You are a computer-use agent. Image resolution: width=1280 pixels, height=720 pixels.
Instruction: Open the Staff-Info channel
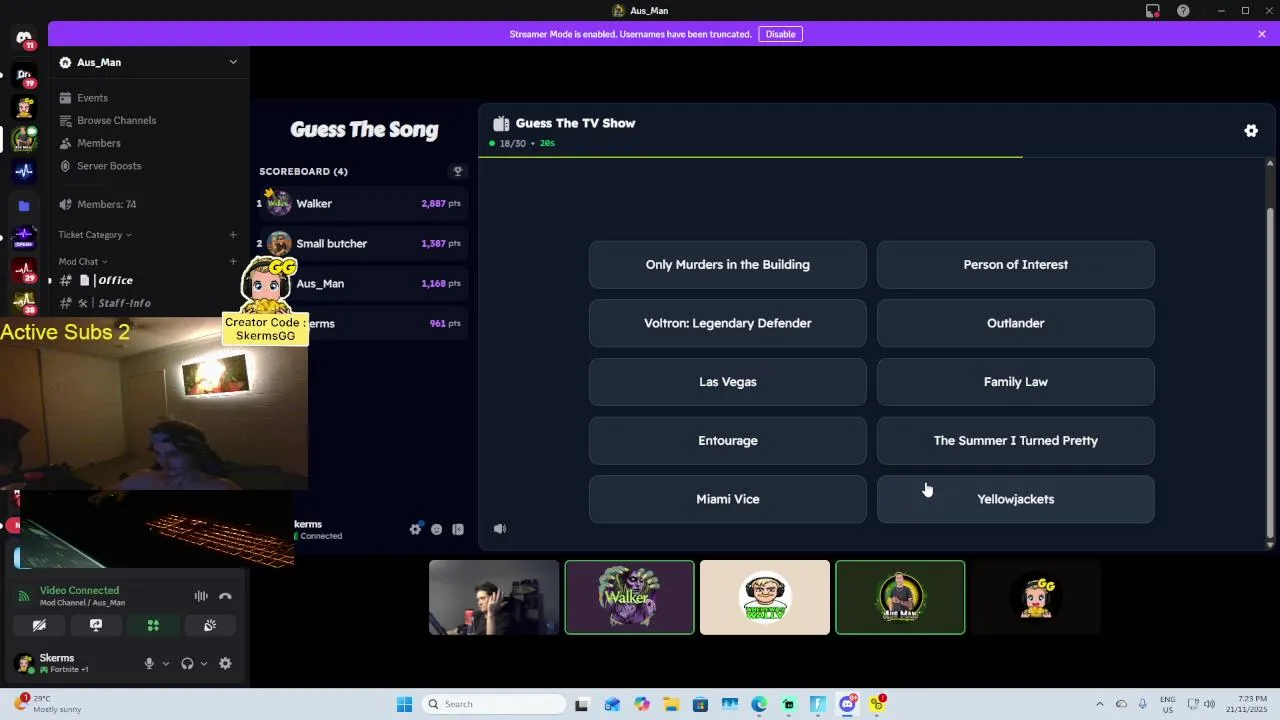click(x=149, y=303)
